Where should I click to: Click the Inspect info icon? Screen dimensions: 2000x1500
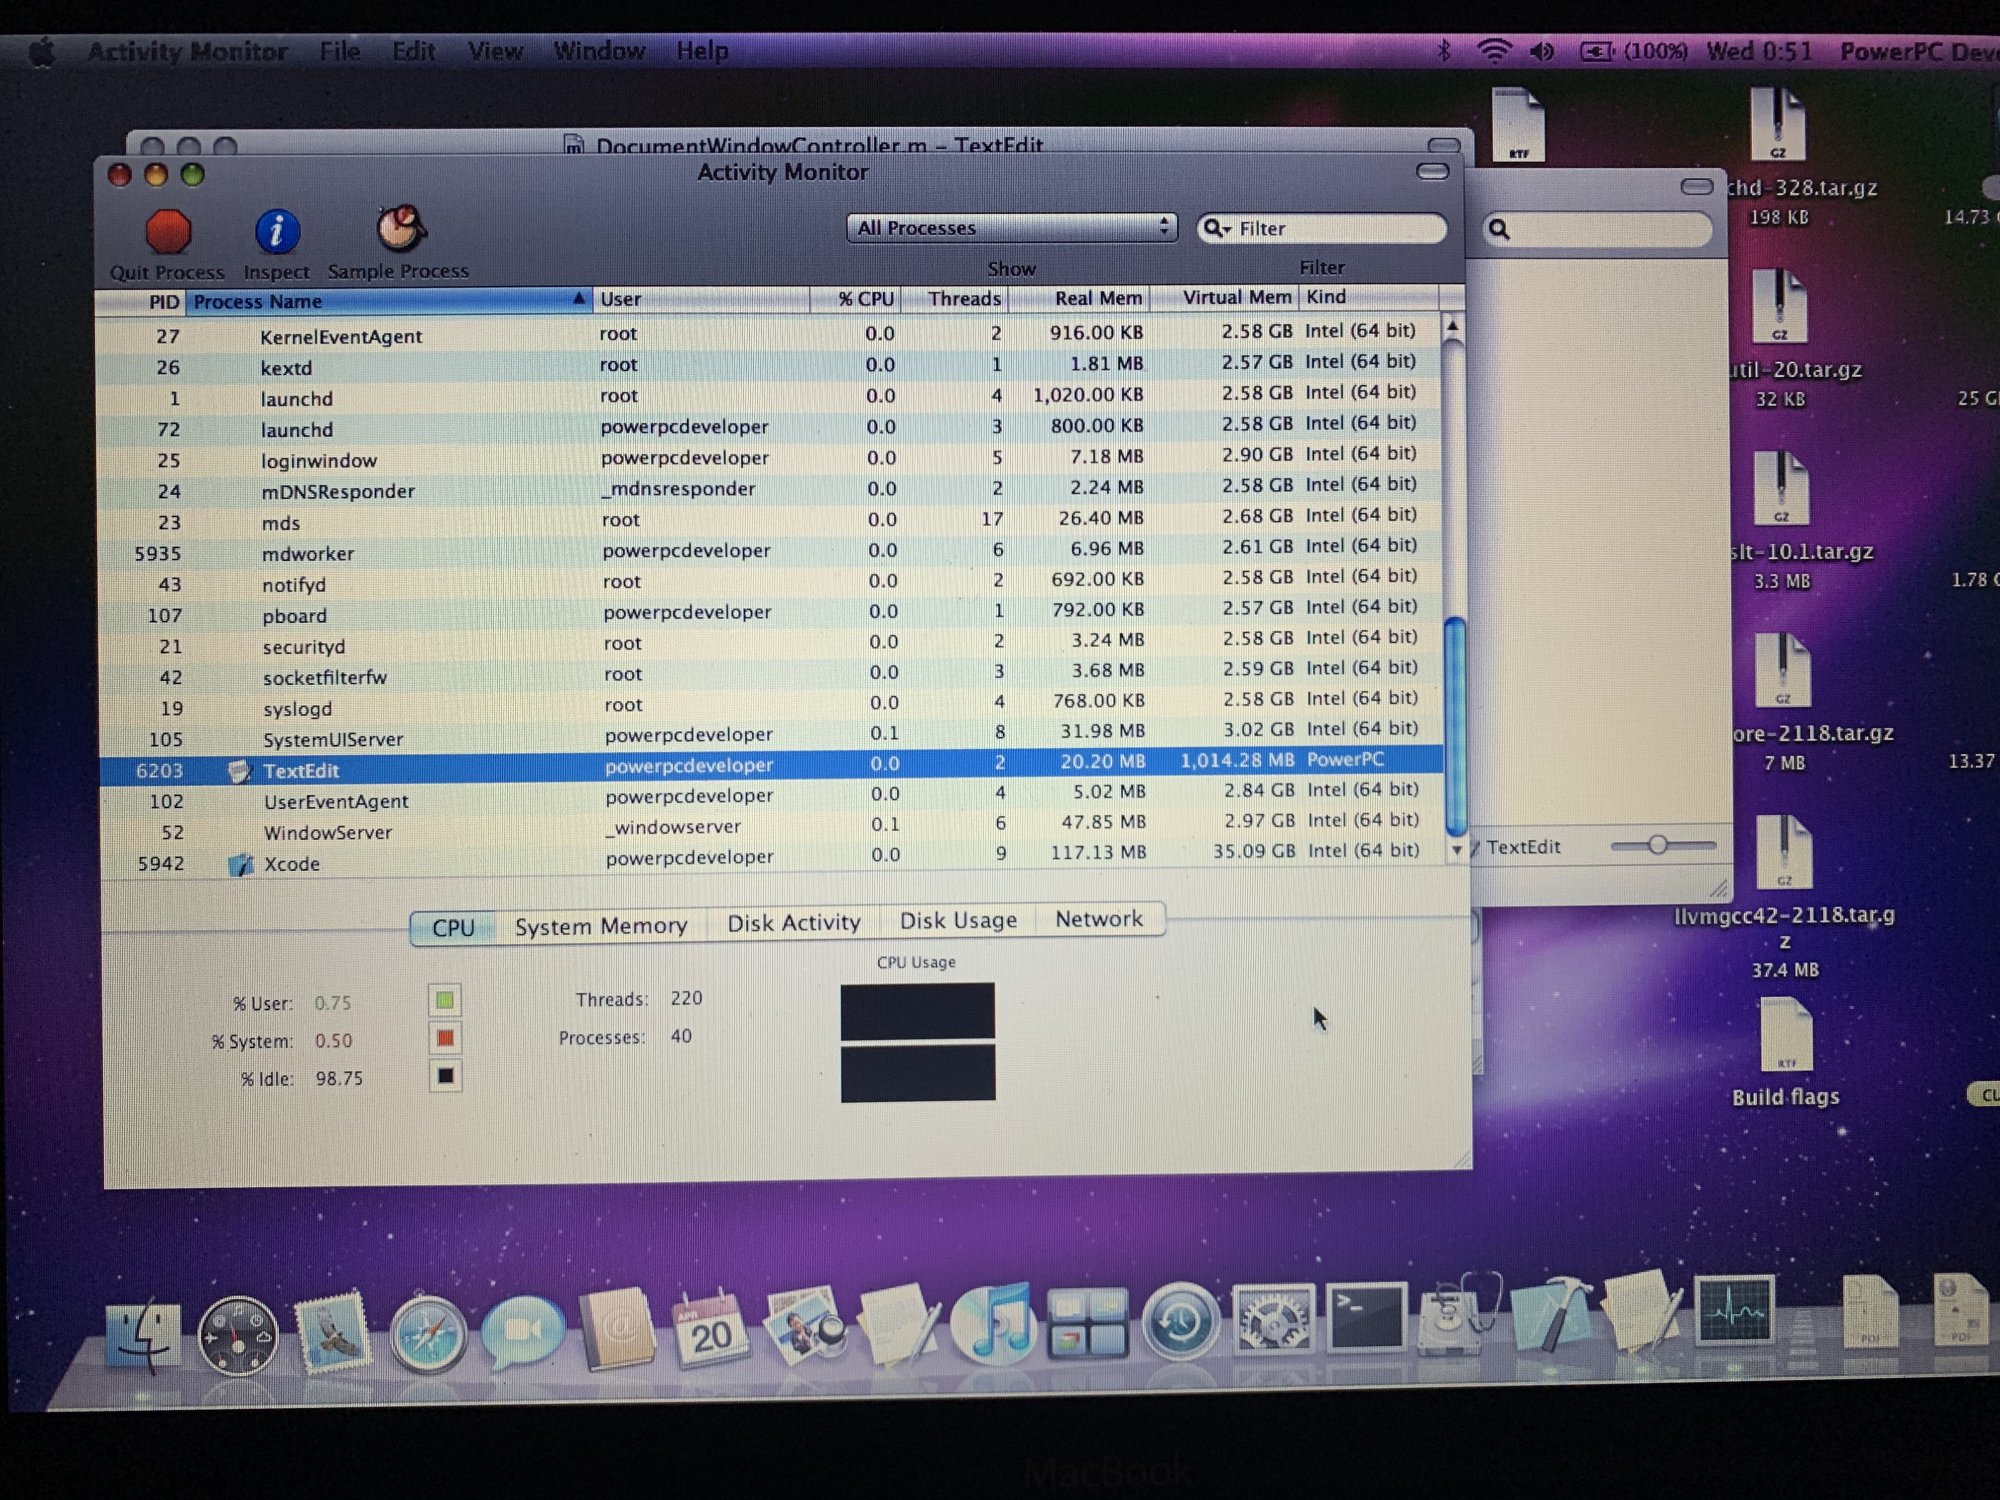point(276,232)
